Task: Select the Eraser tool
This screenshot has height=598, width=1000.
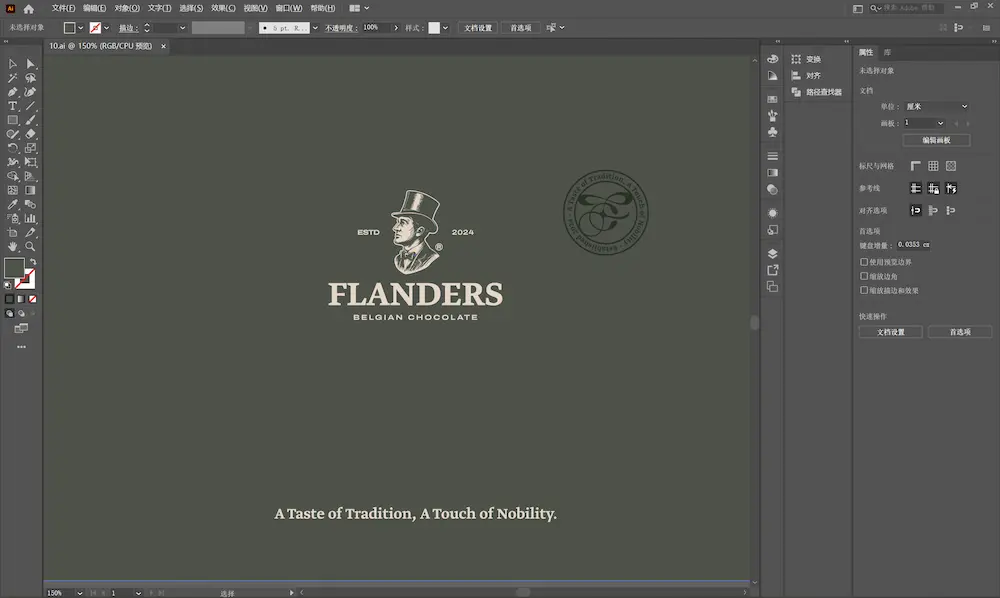Action: coord(30,134)
